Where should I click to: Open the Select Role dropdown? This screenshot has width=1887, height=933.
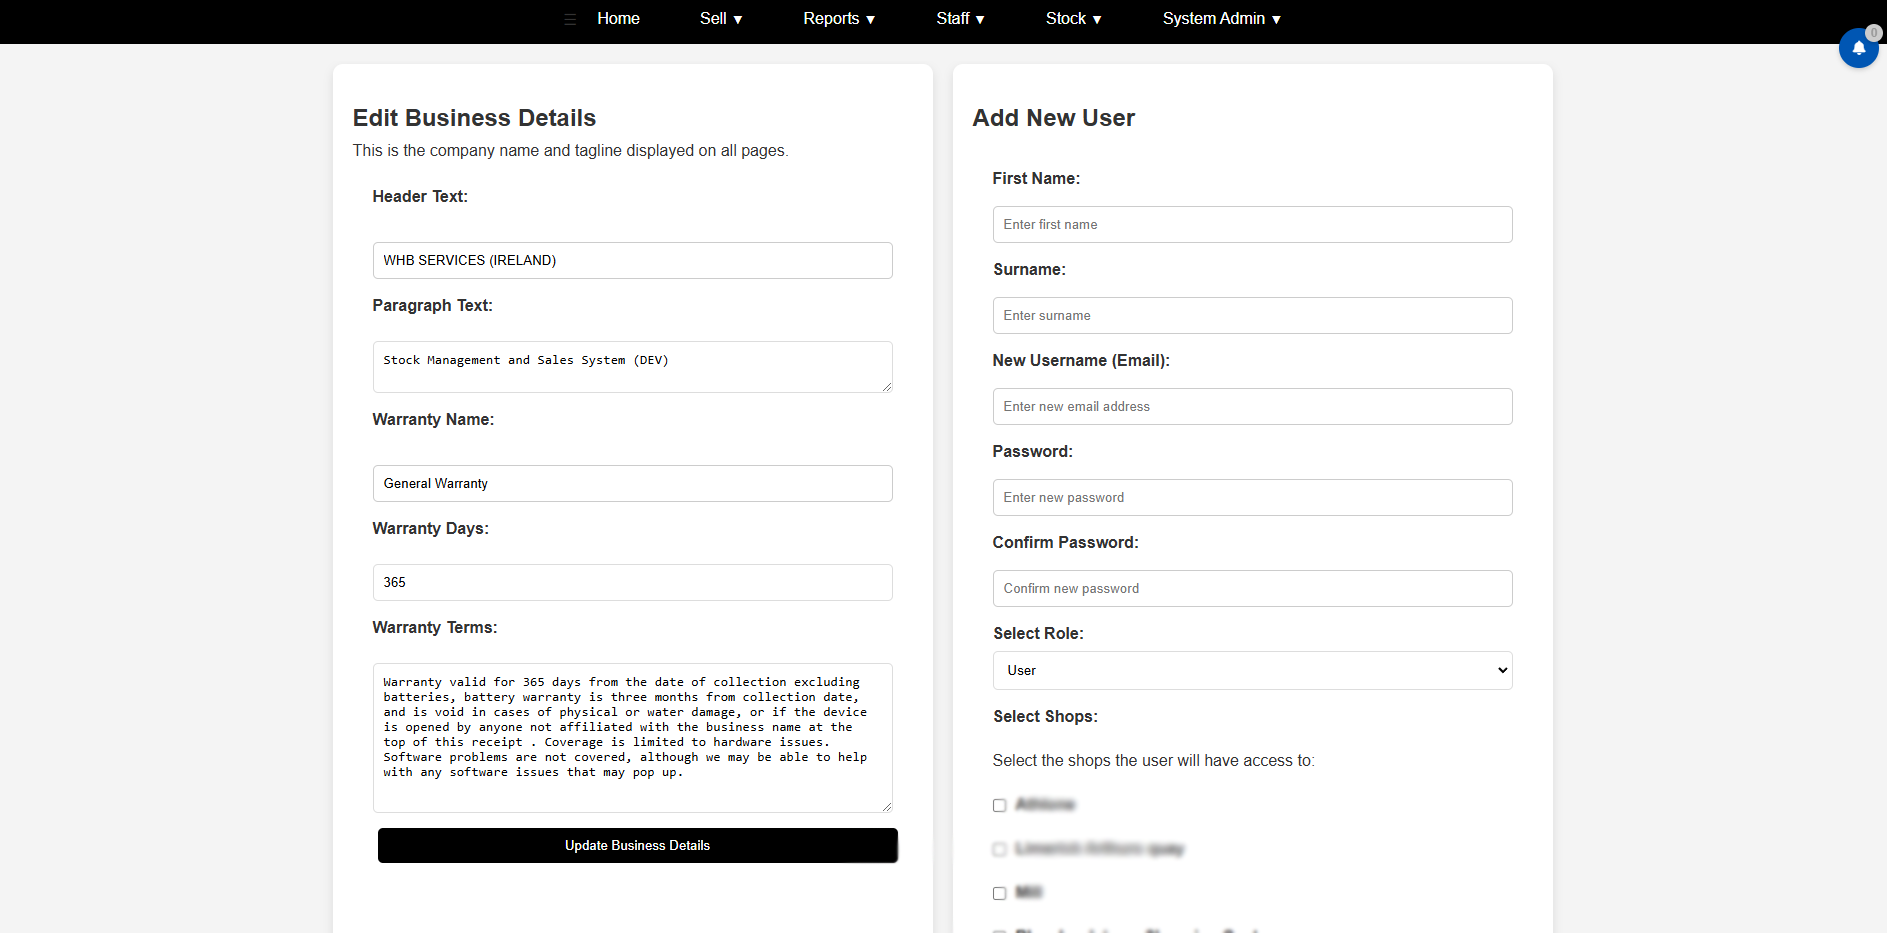click(x=1252, y=671)
